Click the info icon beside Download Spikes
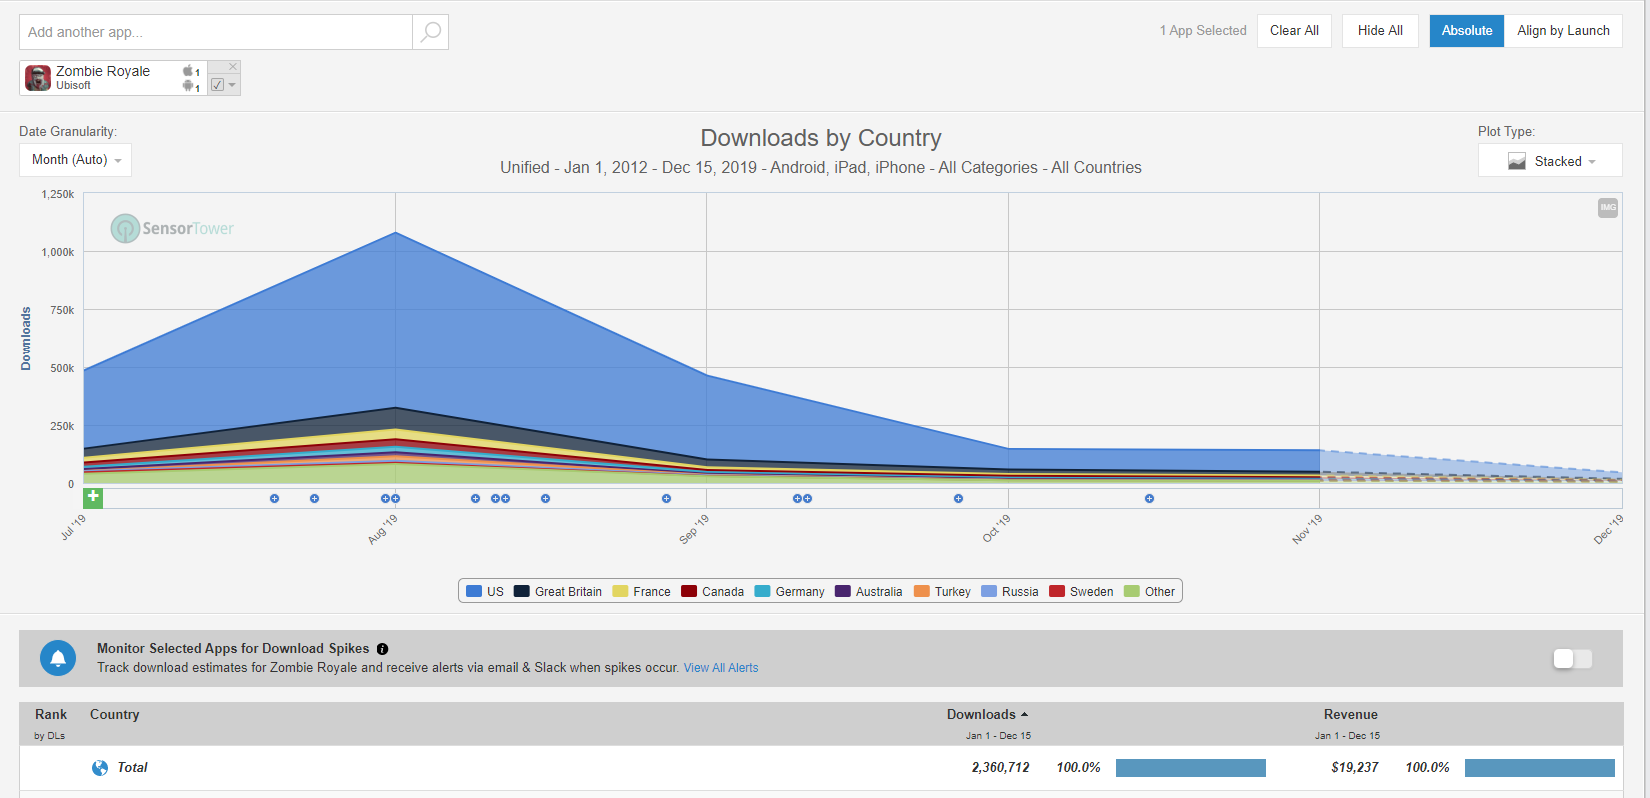The width and height of the screenshot is (1650, 798). point(382,649)
